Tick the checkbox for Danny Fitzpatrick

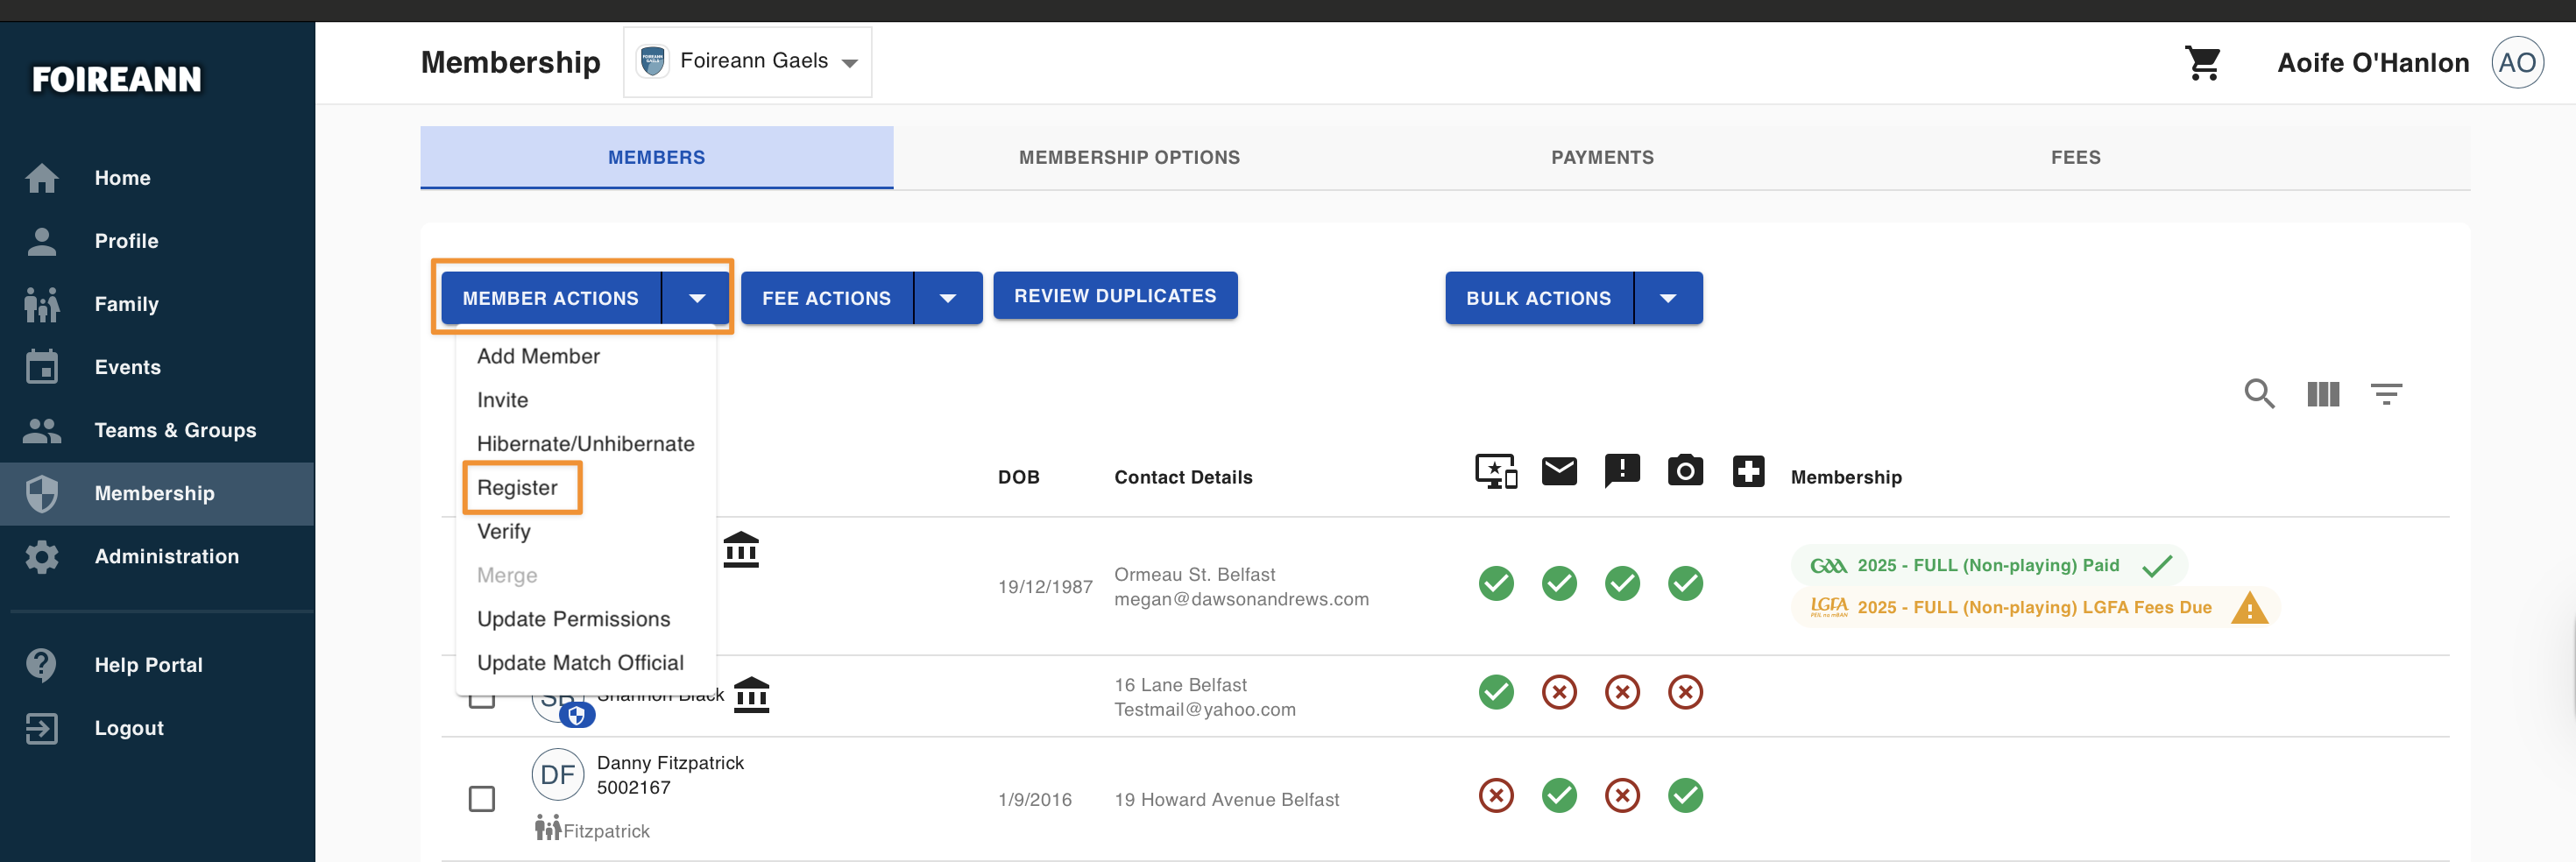(482, 799)
